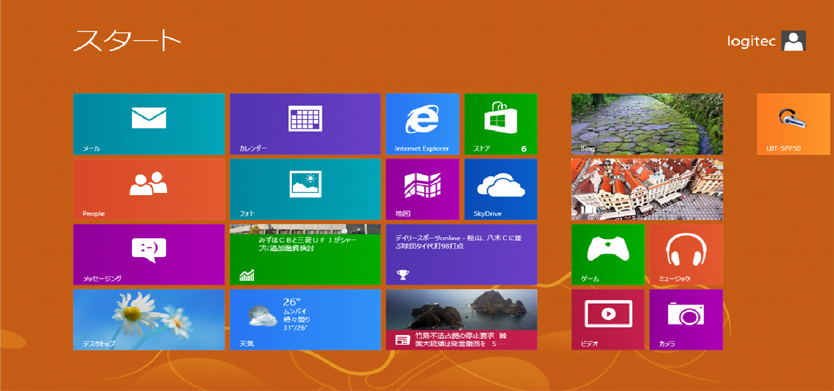Open the Desktop (デスクトップ) daisy tile
834x391 pixels.
[x=149, y=320]
